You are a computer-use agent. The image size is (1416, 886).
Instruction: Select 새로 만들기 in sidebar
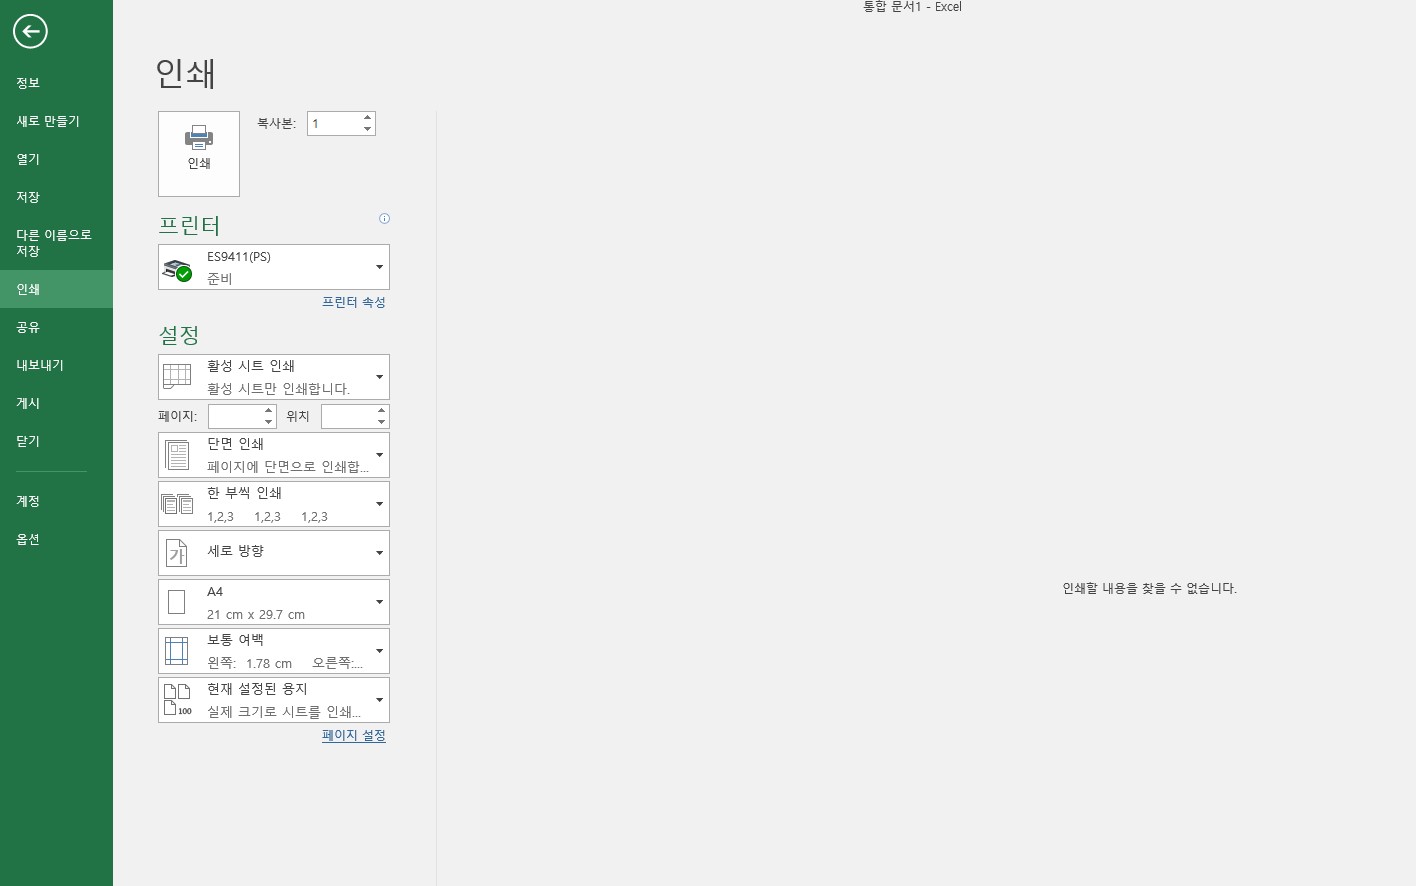[56, 121]
